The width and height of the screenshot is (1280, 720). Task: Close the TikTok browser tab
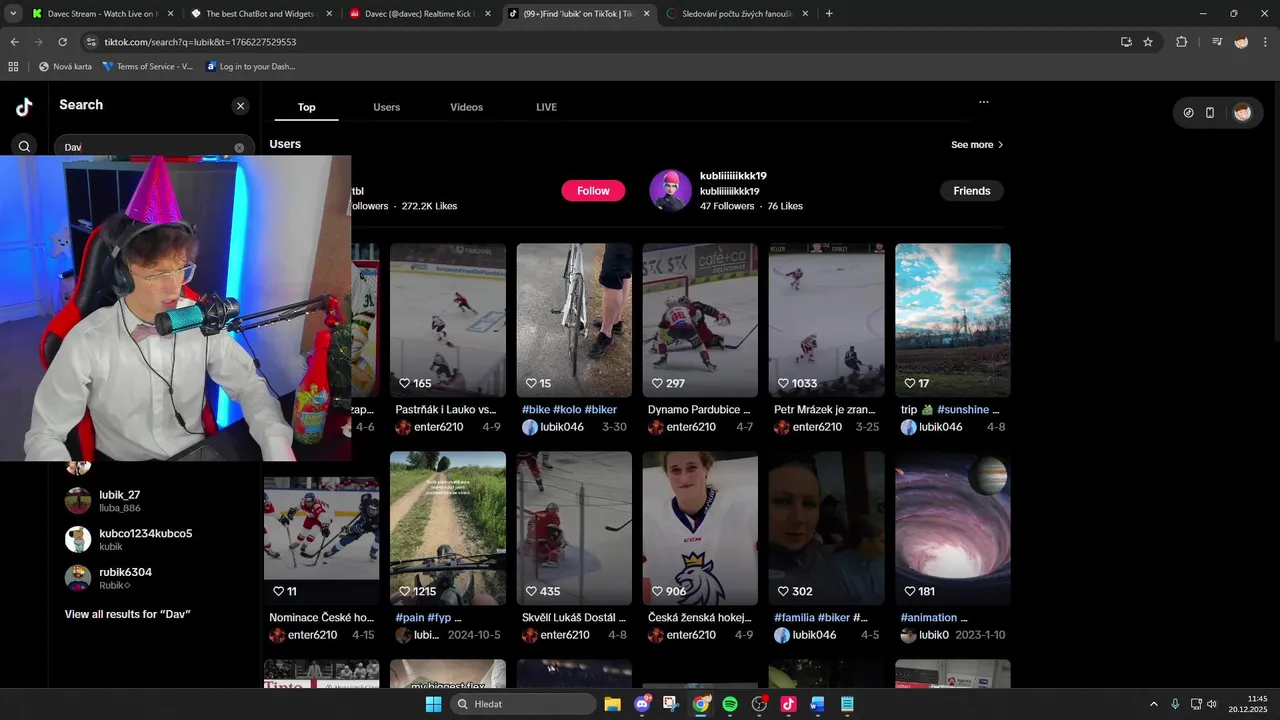[x=647, y=14]
